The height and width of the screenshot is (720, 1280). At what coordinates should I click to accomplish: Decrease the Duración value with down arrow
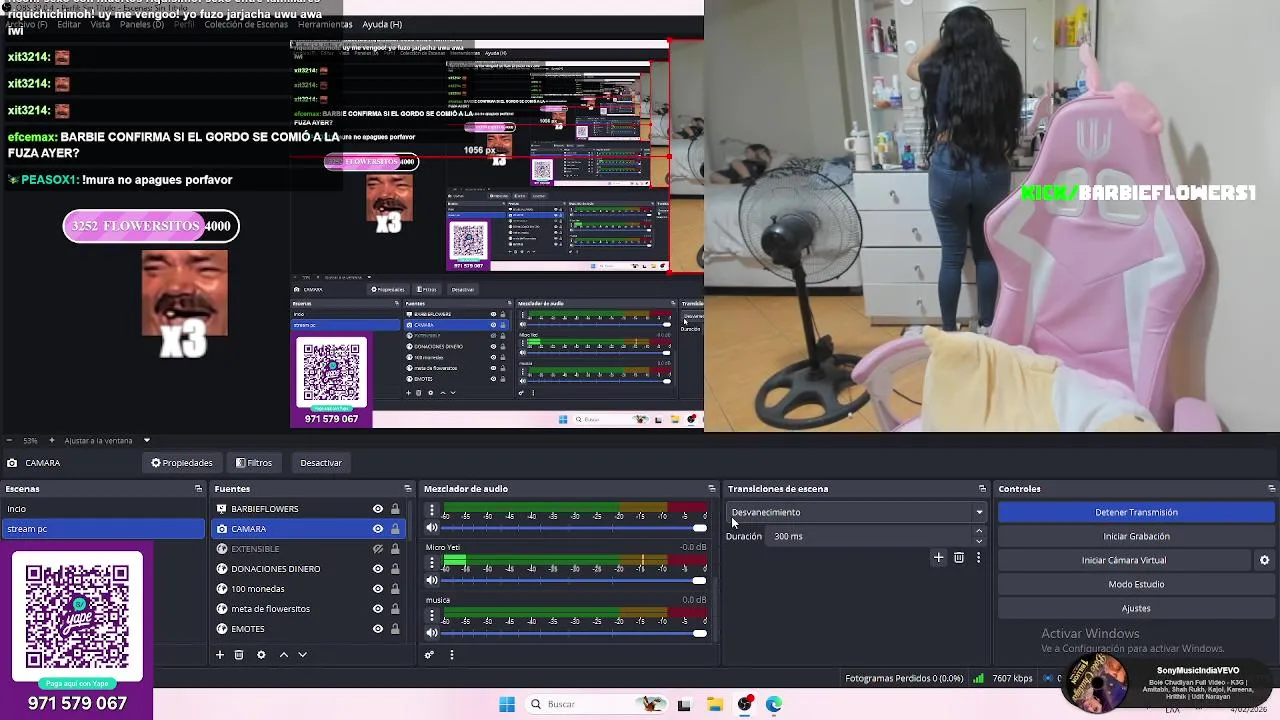pos(979,541)
